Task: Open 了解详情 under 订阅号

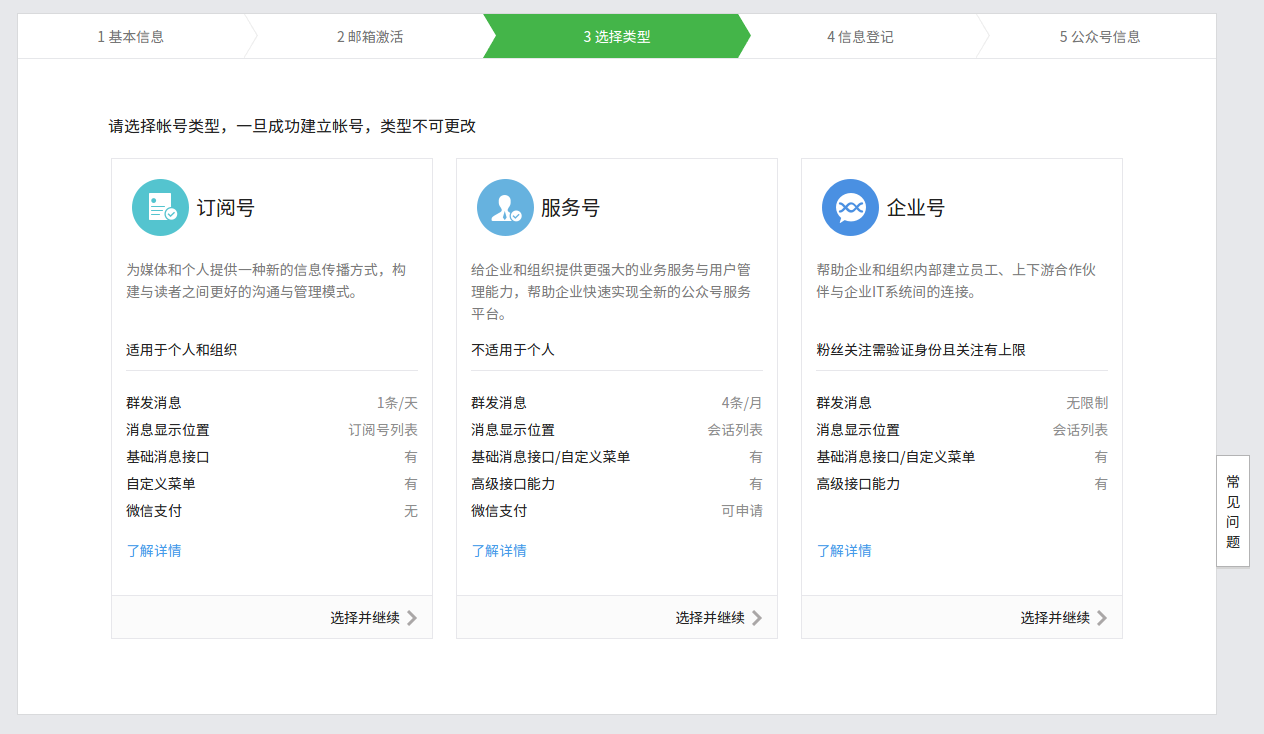Action: (x=152, y=550)
